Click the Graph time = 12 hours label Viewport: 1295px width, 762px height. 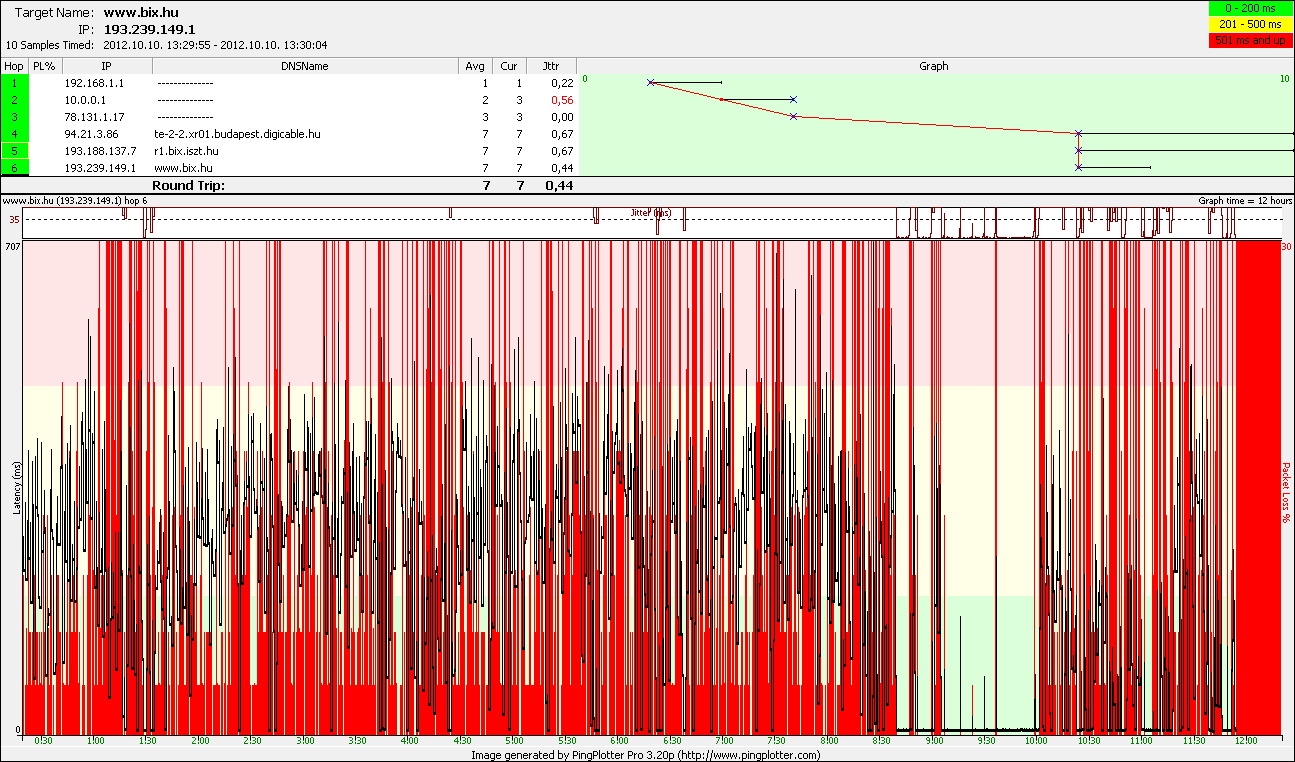[x=1245, y=201]
